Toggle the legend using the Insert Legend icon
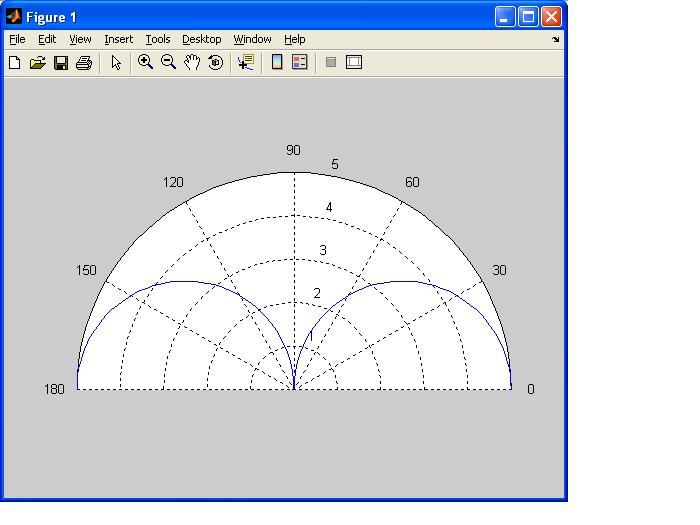The height and width of the screenshot is (525, 700). [299, 62]
